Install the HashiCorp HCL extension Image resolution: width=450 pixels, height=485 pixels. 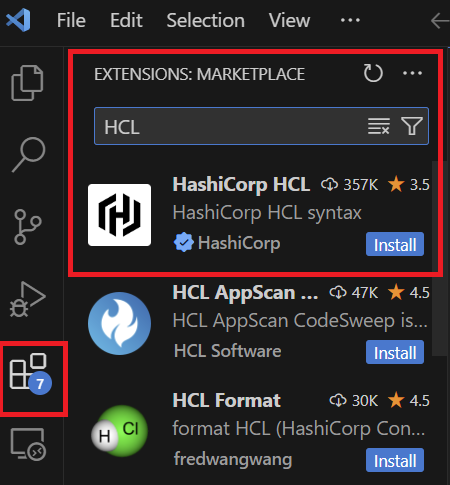click(x=395, y=244)
